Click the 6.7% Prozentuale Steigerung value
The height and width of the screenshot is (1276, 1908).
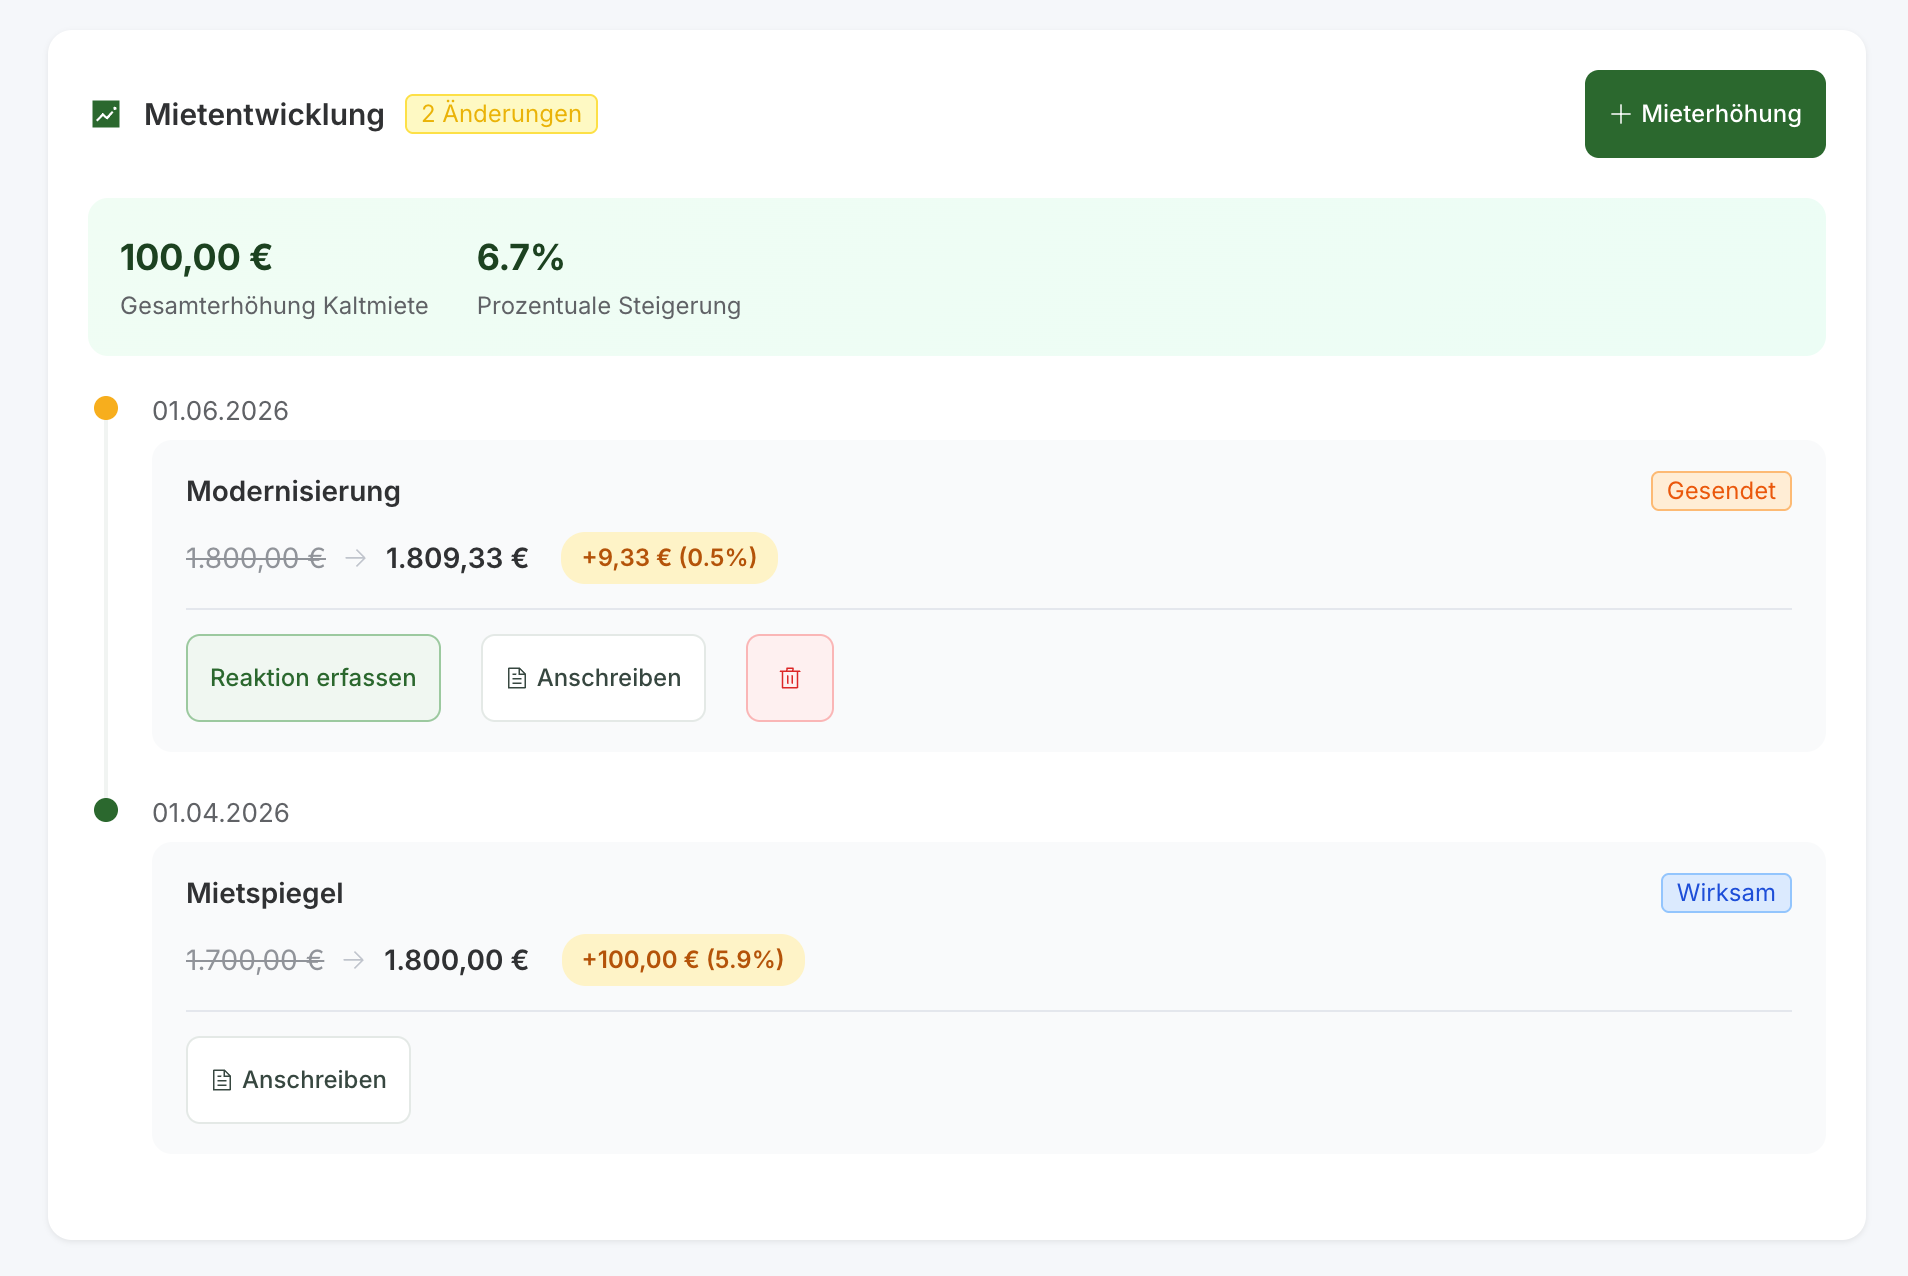pyautogui.click(x=520, y=258)
